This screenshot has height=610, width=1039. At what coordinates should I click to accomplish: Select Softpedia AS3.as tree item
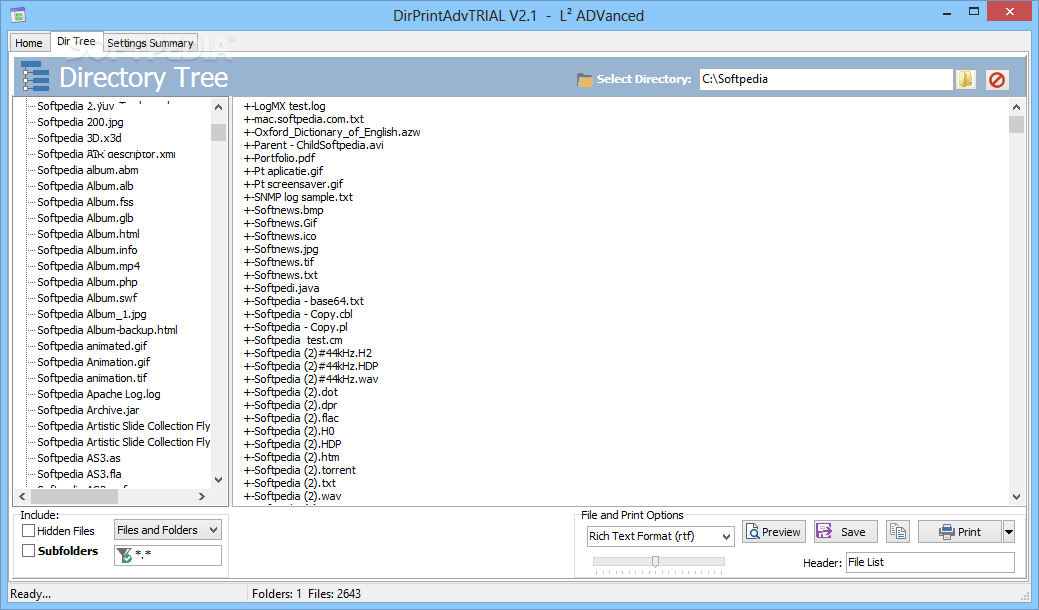click(79, 458)
